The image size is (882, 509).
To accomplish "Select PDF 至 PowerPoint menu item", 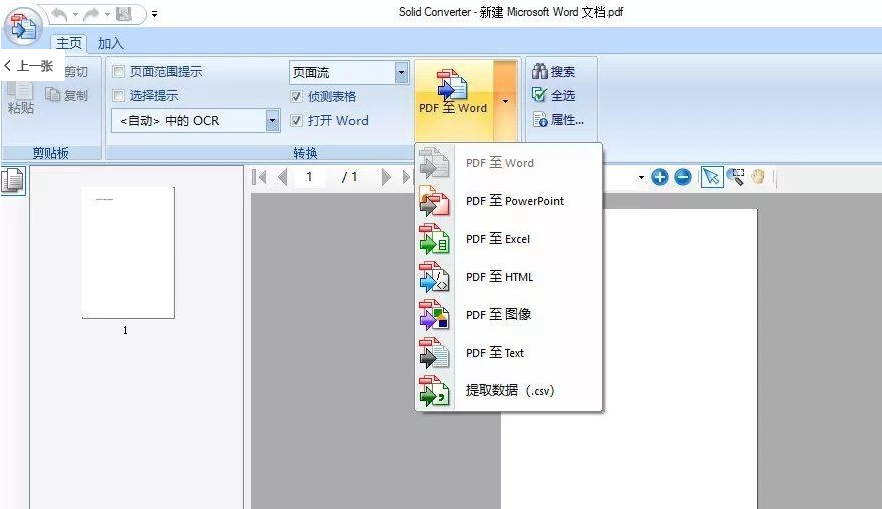I will coord(508,201).
